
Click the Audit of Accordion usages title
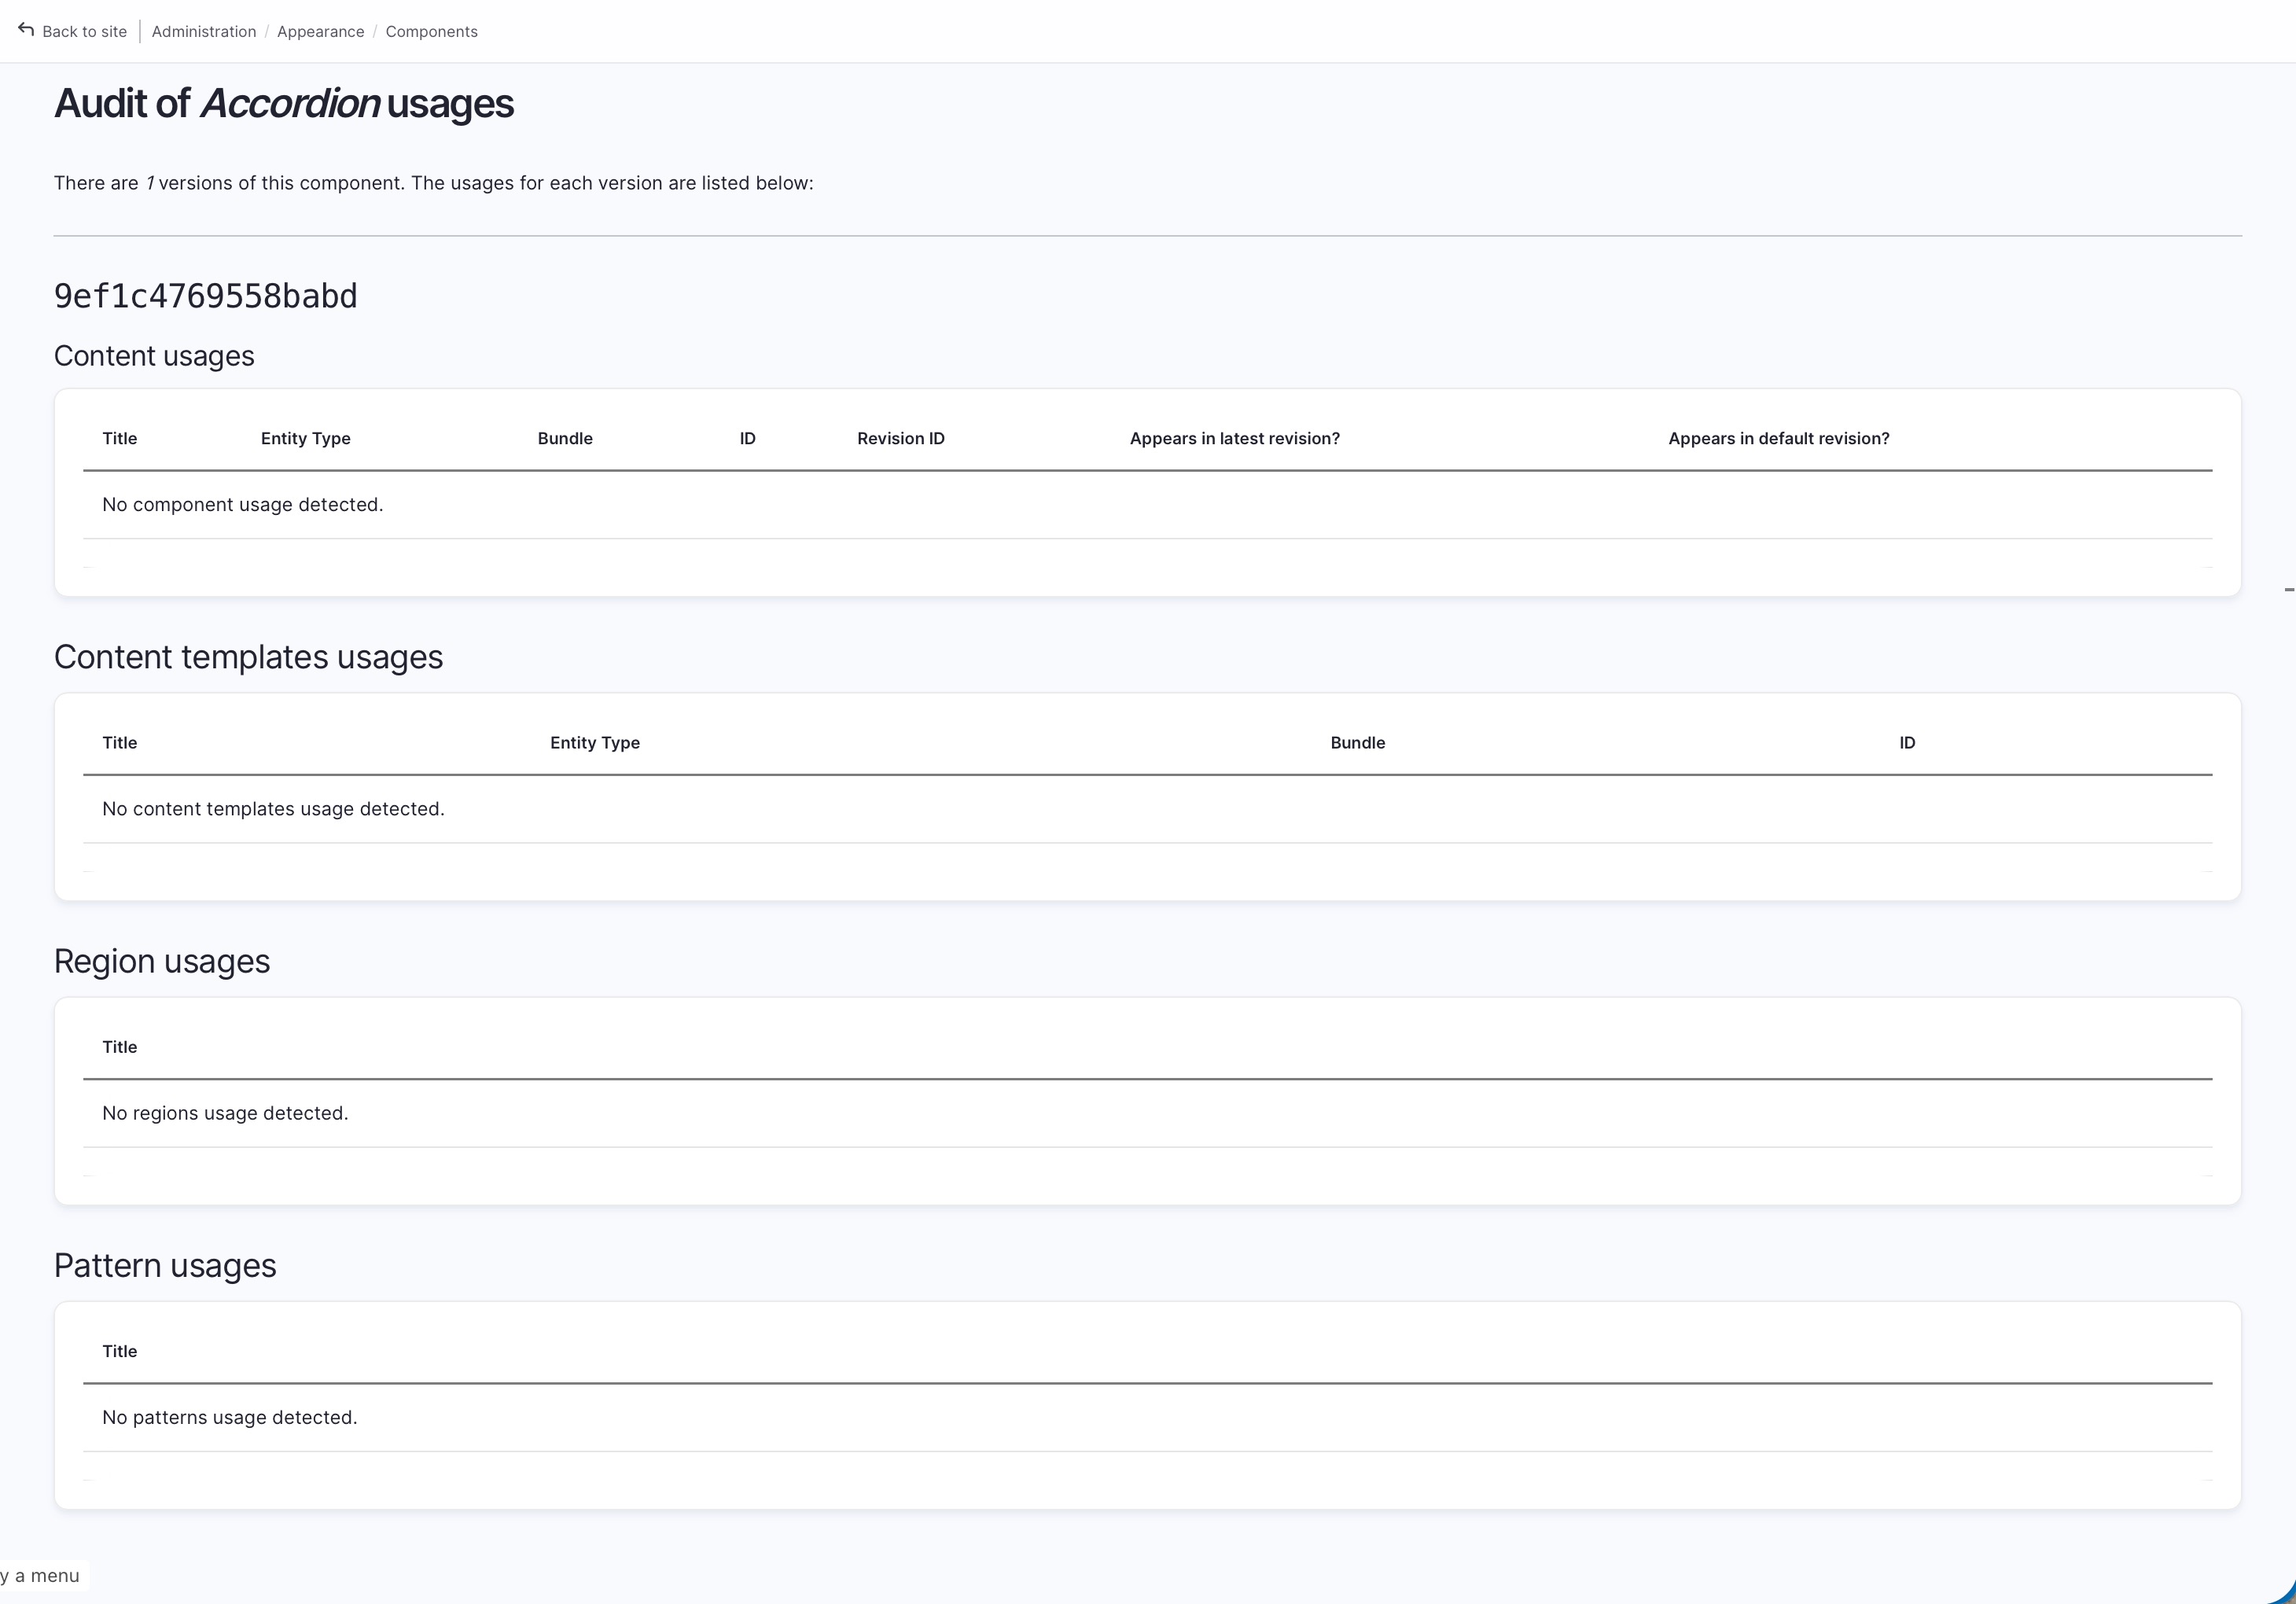284,104
